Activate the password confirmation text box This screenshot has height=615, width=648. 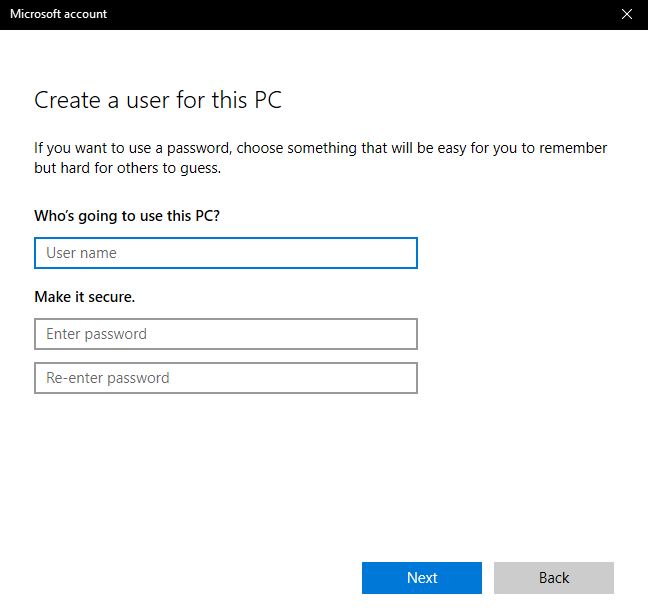(x=225, y=378)
